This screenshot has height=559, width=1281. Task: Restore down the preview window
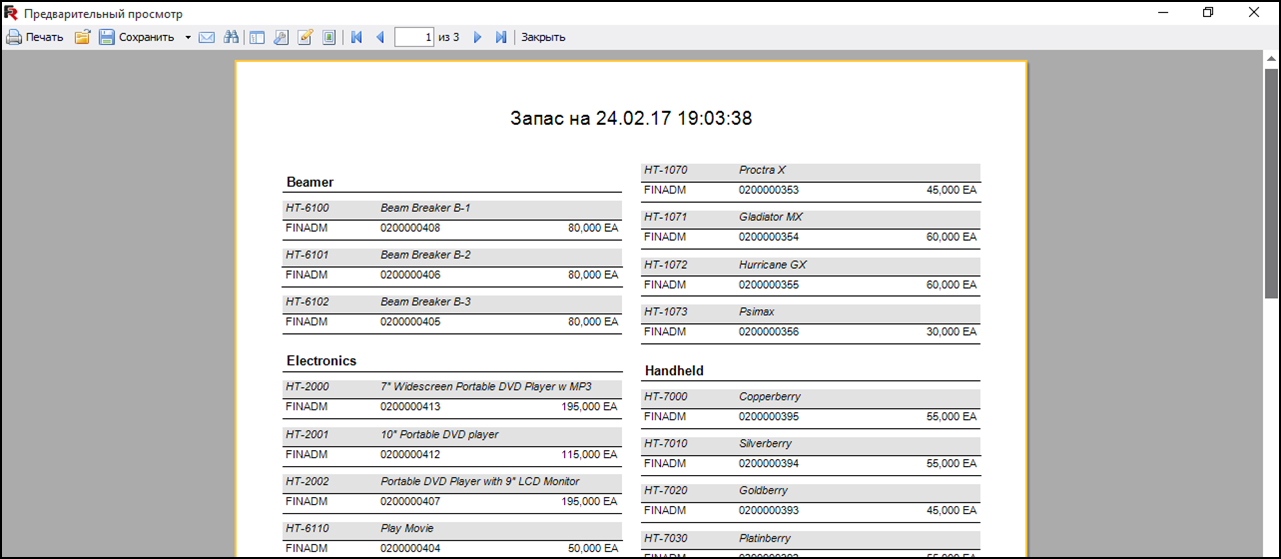click(x=1208, y=13)
